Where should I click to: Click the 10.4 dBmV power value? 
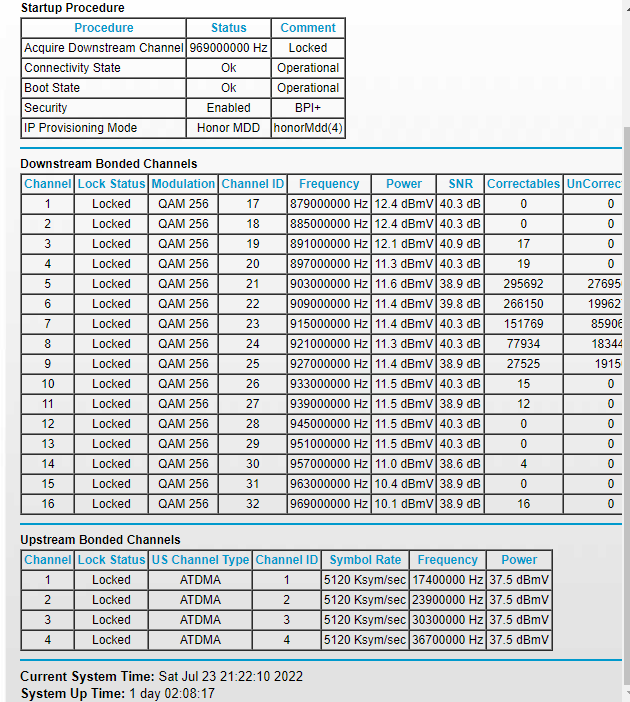[x=404, y=484]
